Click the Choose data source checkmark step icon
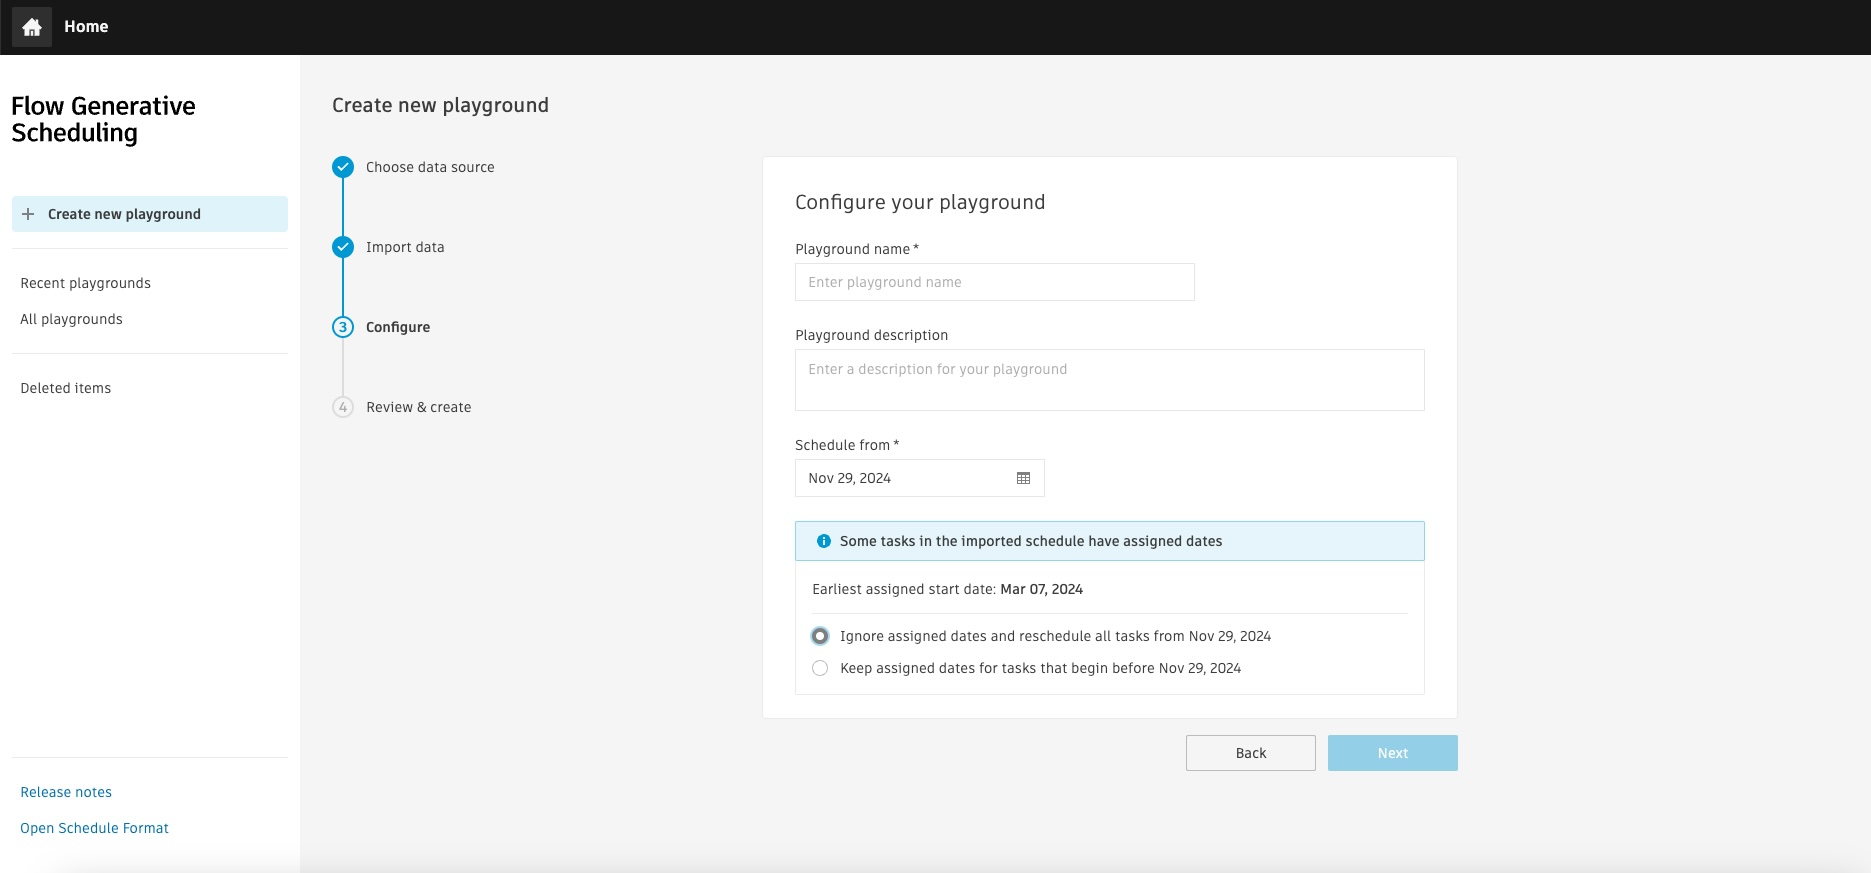This screenshot has height=873, width=1871. tap(343, 167)
